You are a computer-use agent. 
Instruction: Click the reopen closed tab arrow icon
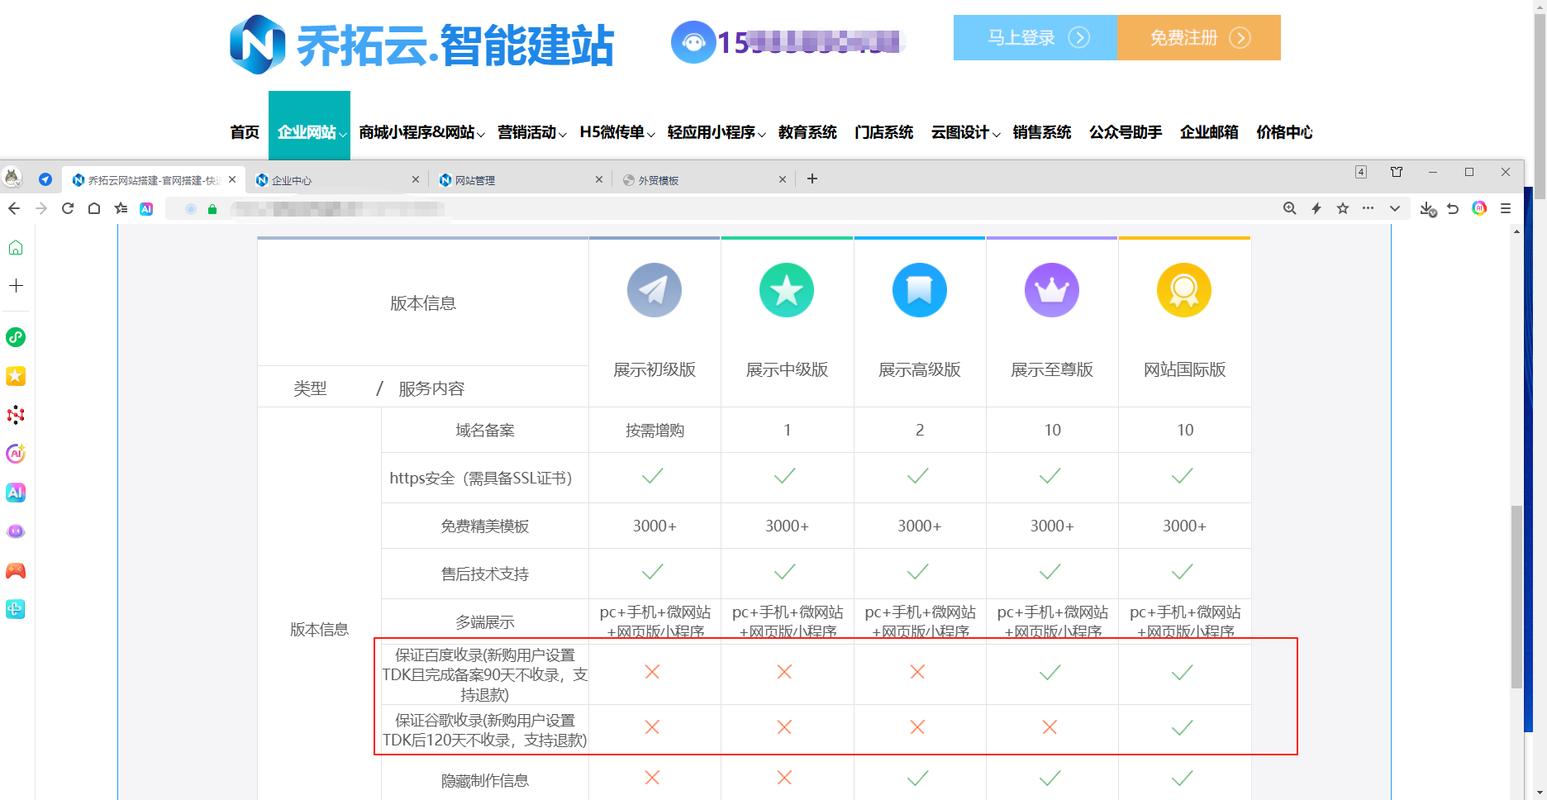point(1454,209)
